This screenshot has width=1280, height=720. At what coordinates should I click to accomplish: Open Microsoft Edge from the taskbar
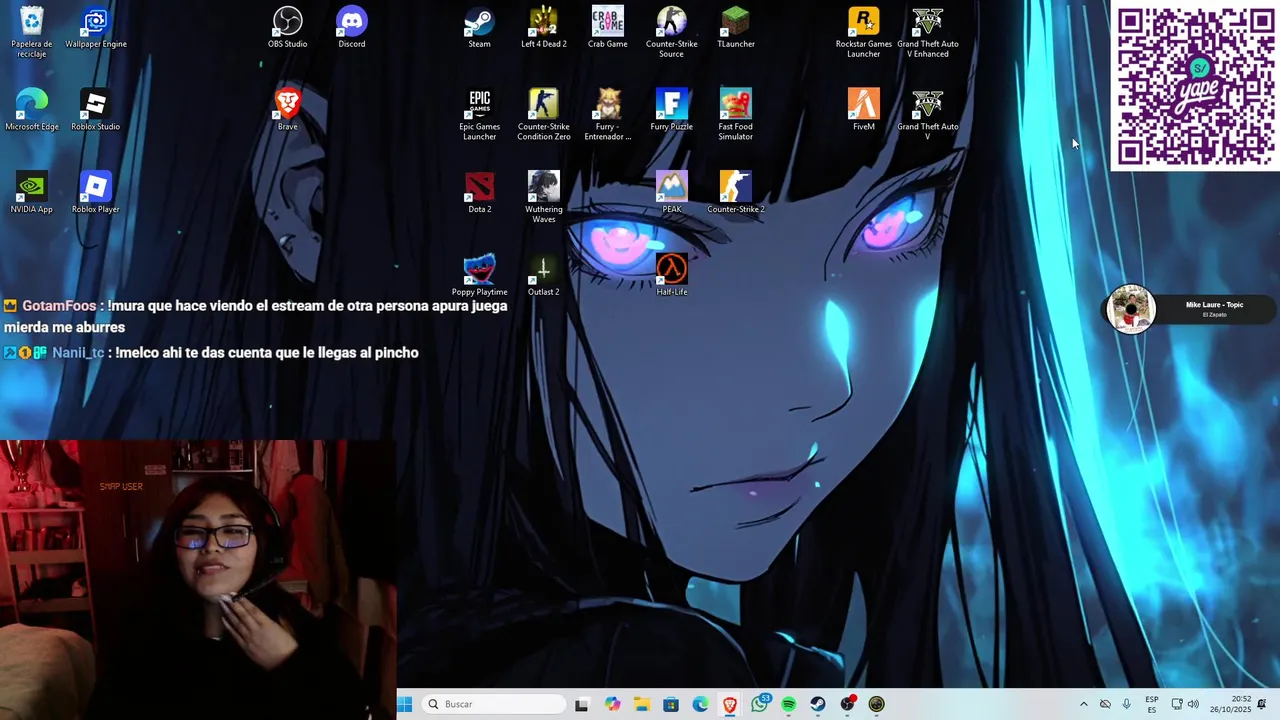700,704
